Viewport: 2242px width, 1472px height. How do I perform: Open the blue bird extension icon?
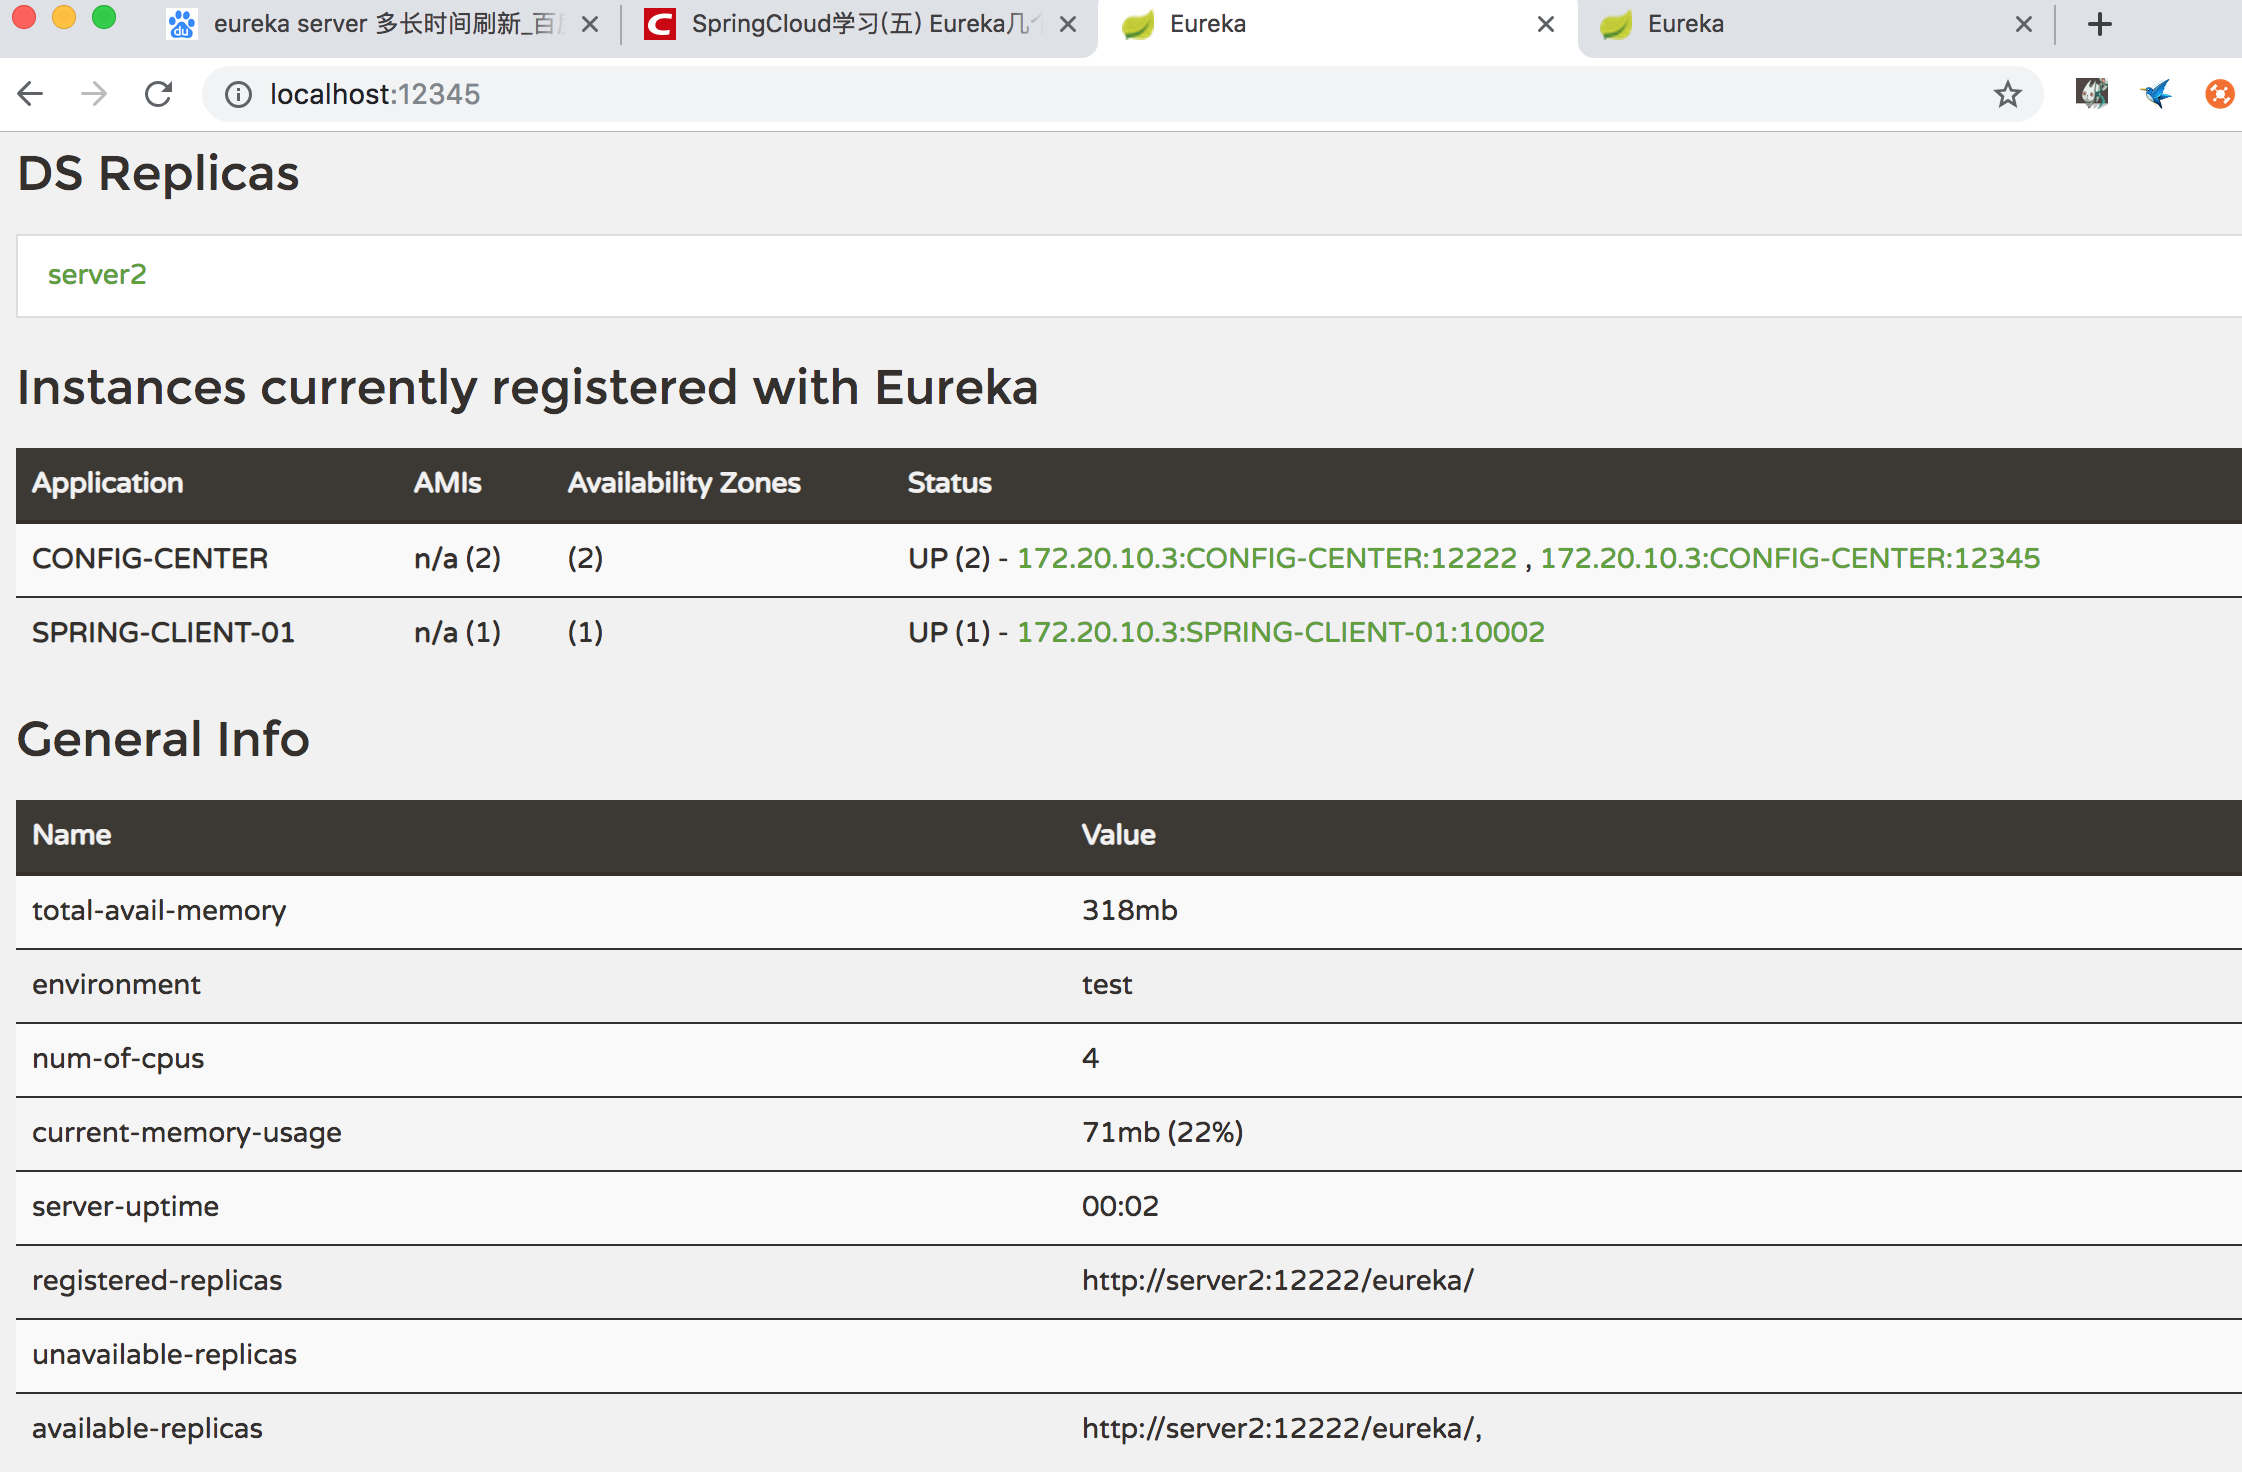pos(2155,94)
